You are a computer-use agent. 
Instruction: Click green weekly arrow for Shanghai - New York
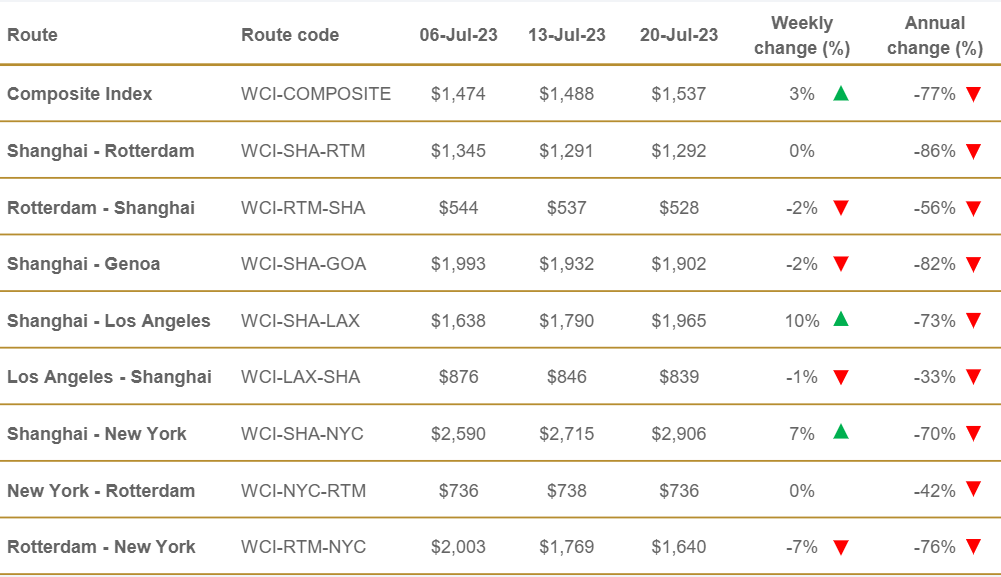coord(841,433)
